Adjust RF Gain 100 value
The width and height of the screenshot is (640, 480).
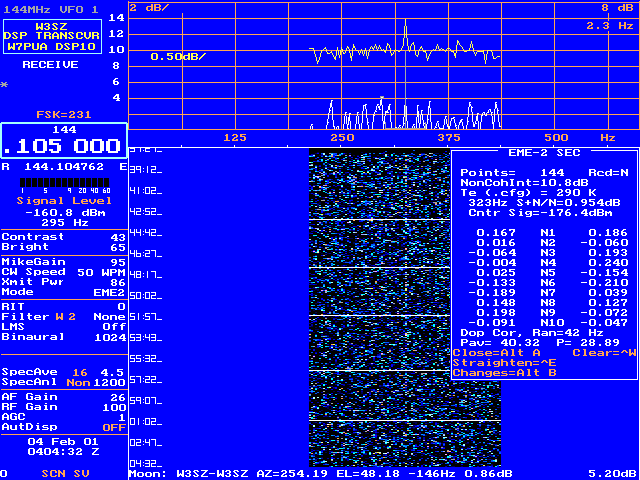pos(64,407)
